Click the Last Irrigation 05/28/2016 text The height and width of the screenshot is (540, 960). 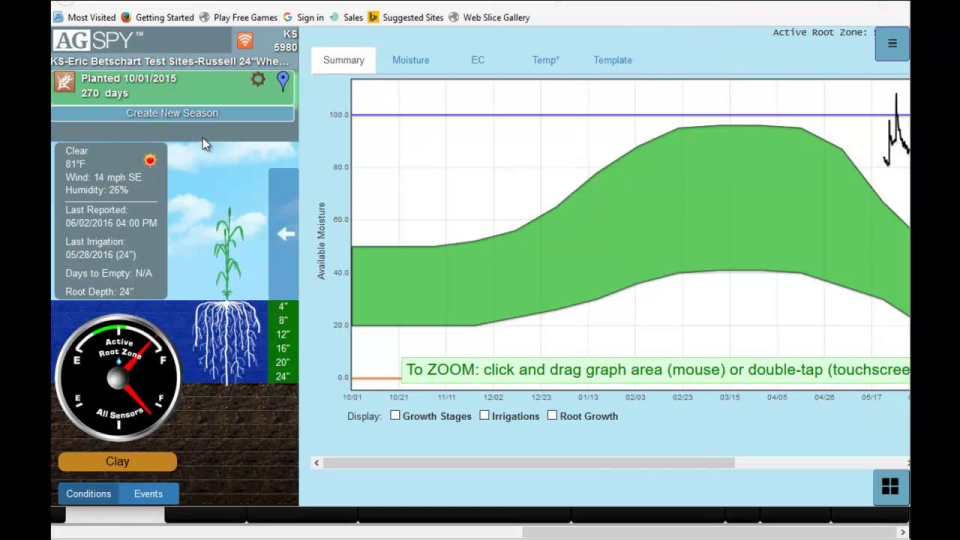click(x=101, y=248)
